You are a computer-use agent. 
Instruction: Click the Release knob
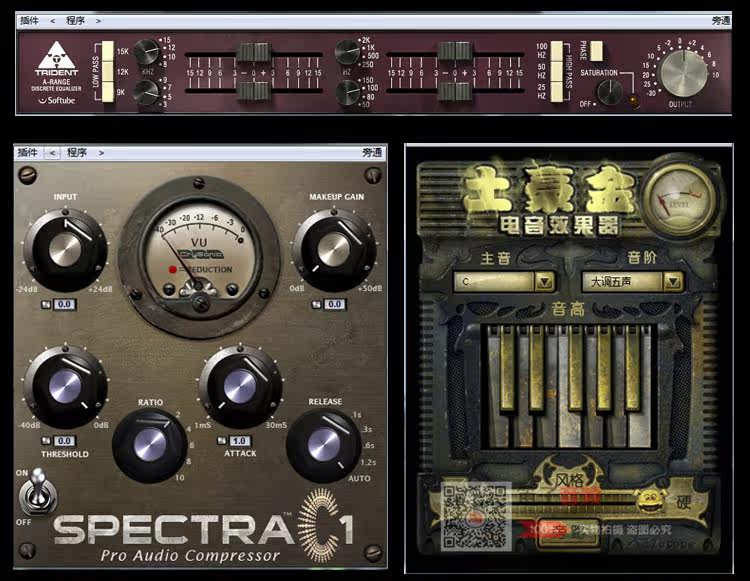(324, 445)
